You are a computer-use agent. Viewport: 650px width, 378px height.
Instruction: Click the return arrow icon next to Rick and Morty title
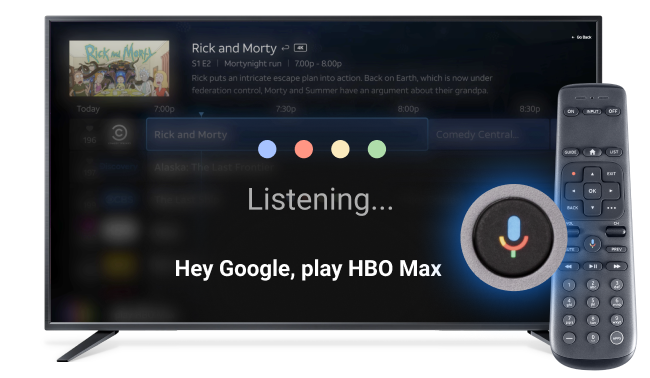(x=285, y=48)
